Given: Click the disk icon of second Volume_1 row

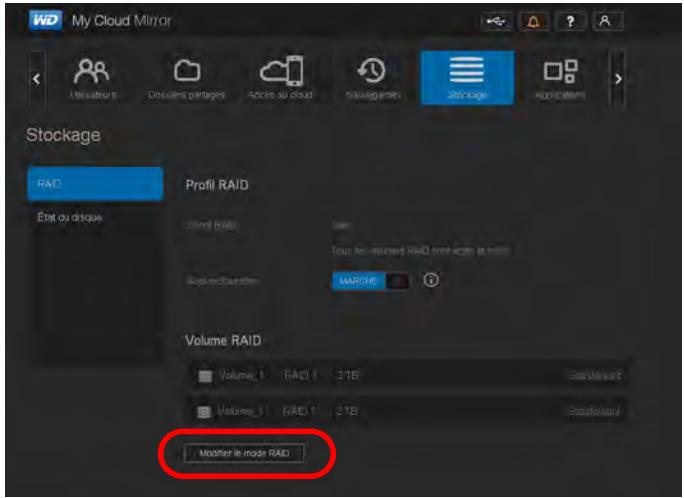Looking at the screenshot, I should click(x=204, y=412).
